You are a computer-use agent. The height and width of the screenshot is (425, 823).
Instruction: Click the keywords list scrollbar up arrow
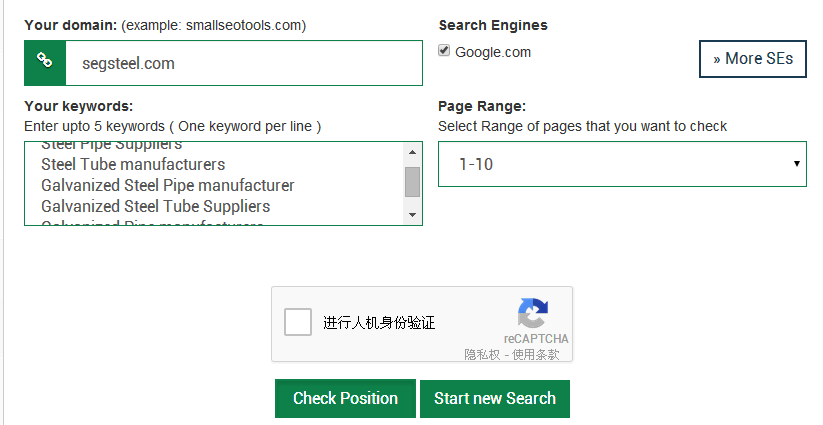412,152
